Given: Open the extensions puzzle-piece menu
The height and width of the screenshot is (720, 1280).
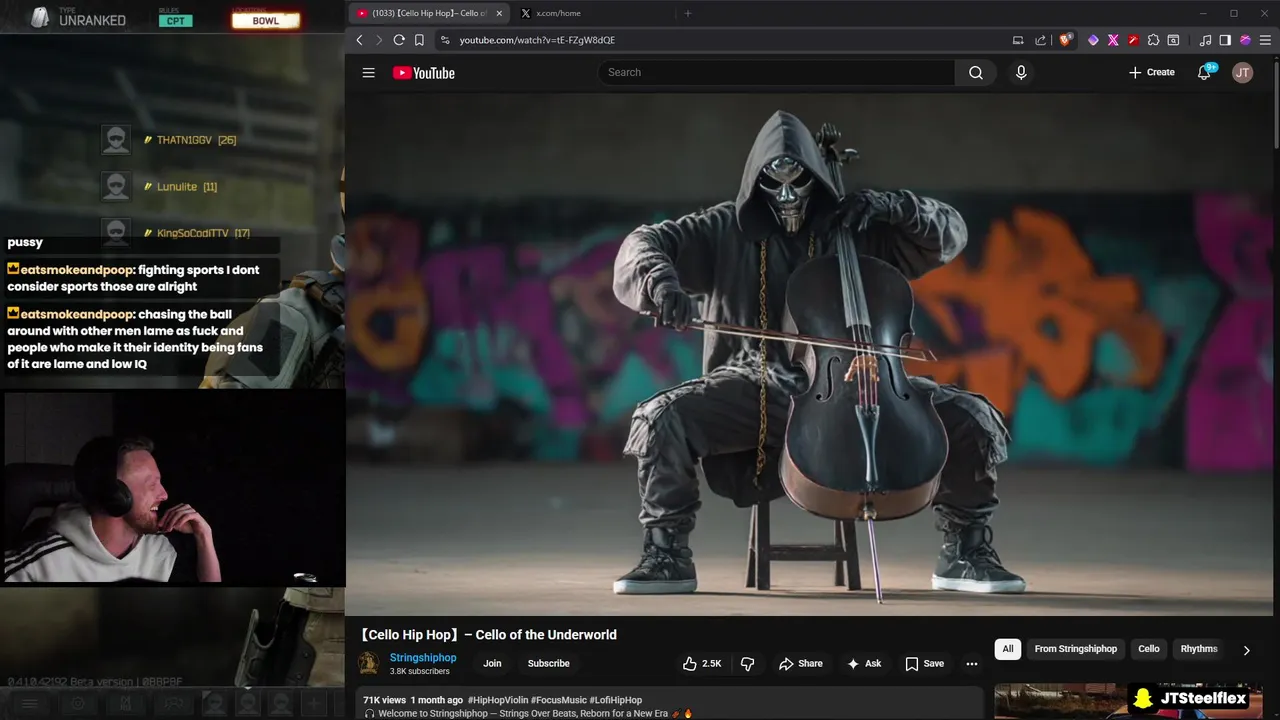Looking at the screenshot, I should 1153,40.
